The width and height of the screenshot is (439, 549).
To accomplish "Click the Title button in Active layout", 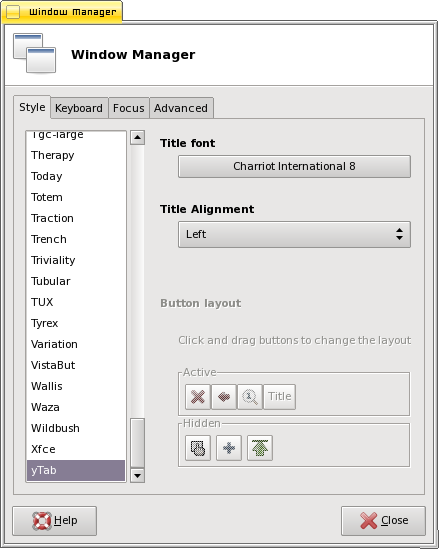I will 279,397.
